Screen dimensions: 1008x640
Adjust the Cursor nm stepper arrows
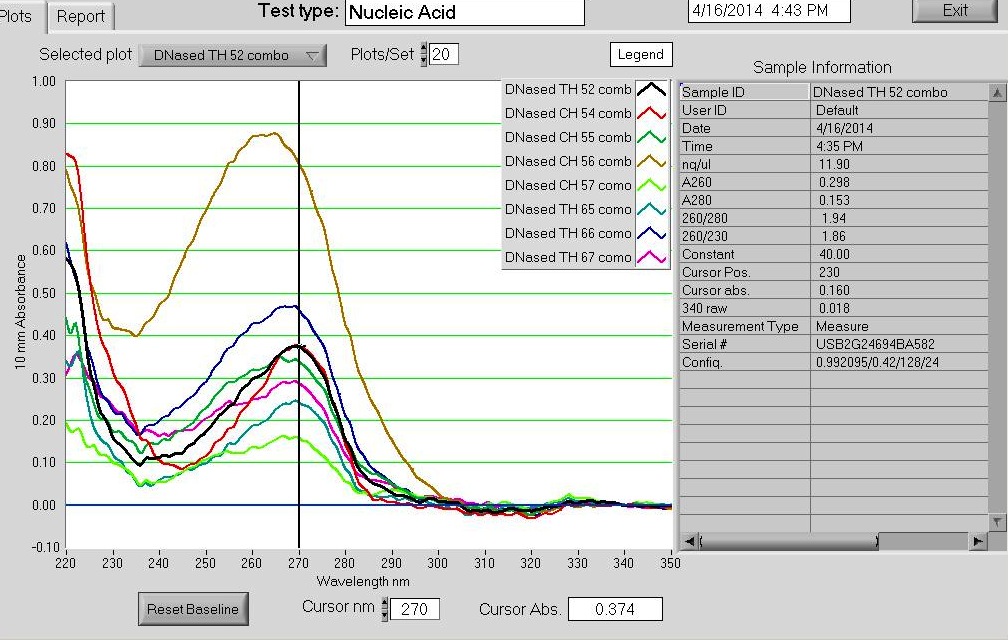coord(382,609)
